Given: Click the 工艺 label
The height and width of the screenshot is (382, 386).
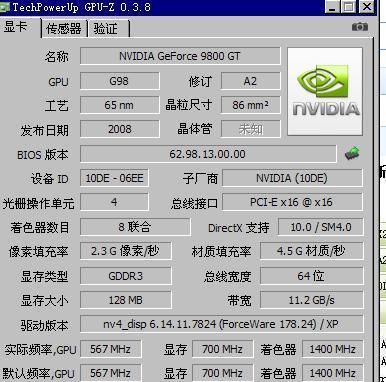Looking at the screenshot, I should tap(57, 106).
